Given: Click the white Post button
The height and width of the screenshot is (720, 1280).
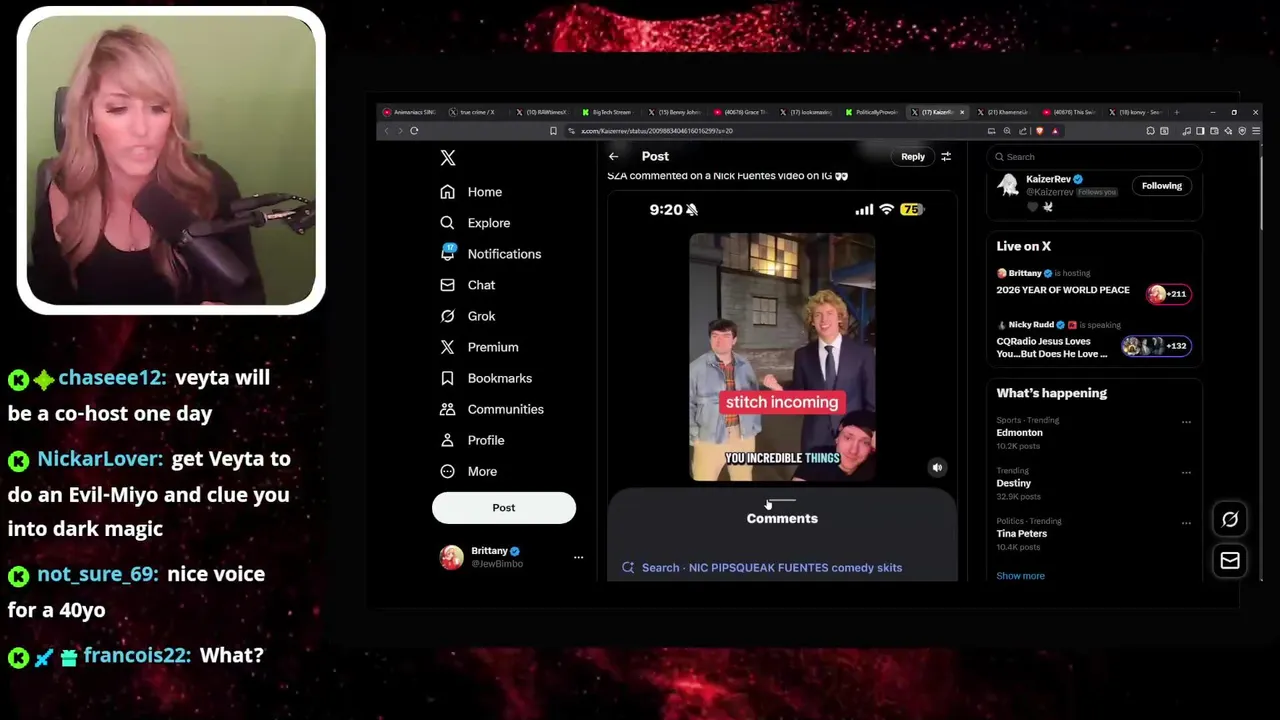Looking at the screenshot, I should coord(504,508).
